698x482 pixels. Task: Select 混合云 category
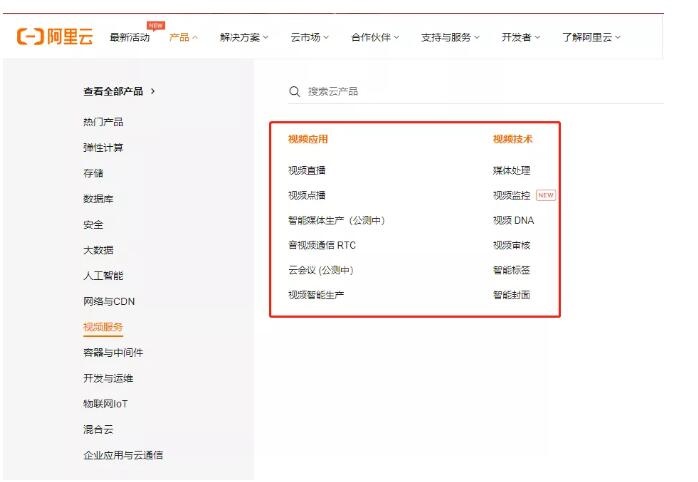click(98, 429)
